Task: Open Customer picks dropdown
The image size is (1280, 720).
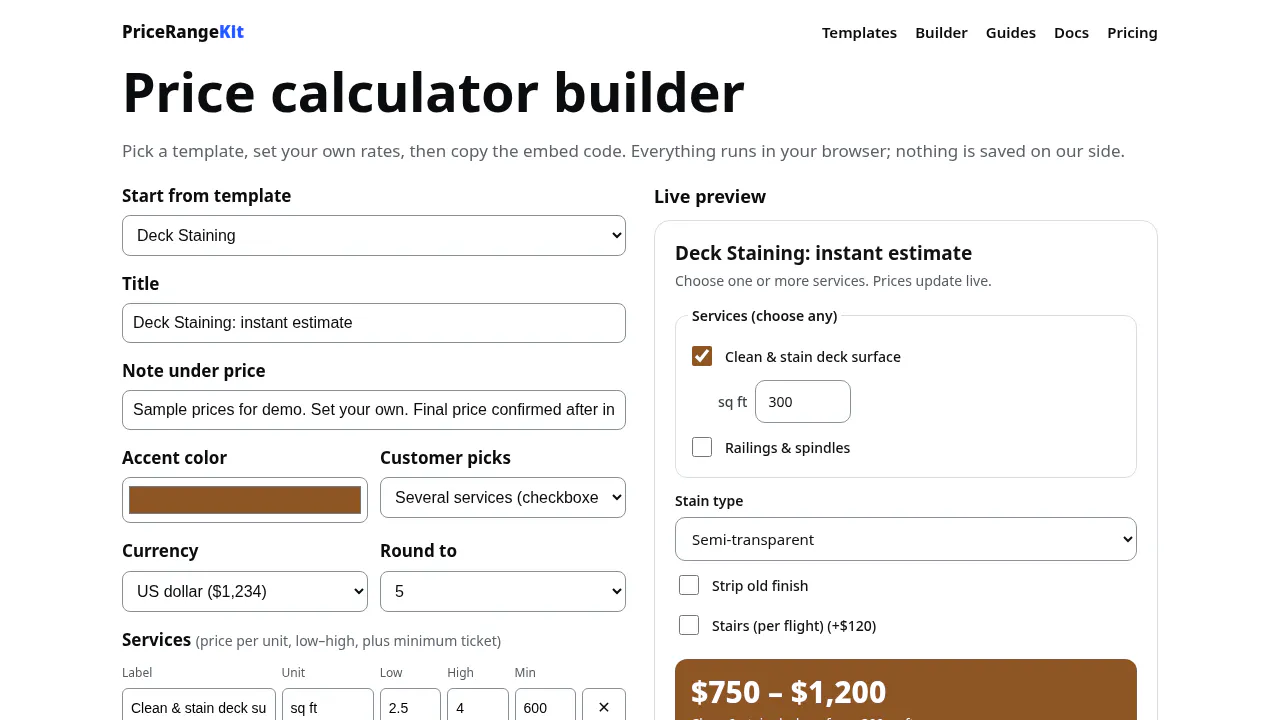Action: point(503,497)
